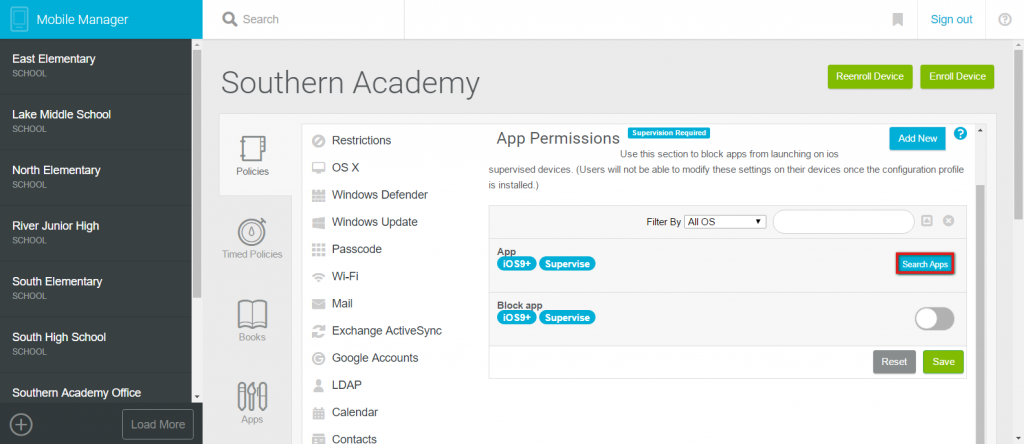The width and height of the screenshot is (1024, 444).
Task: Collapse filter panel with up-arrow icon
Action: pos(926,221)
